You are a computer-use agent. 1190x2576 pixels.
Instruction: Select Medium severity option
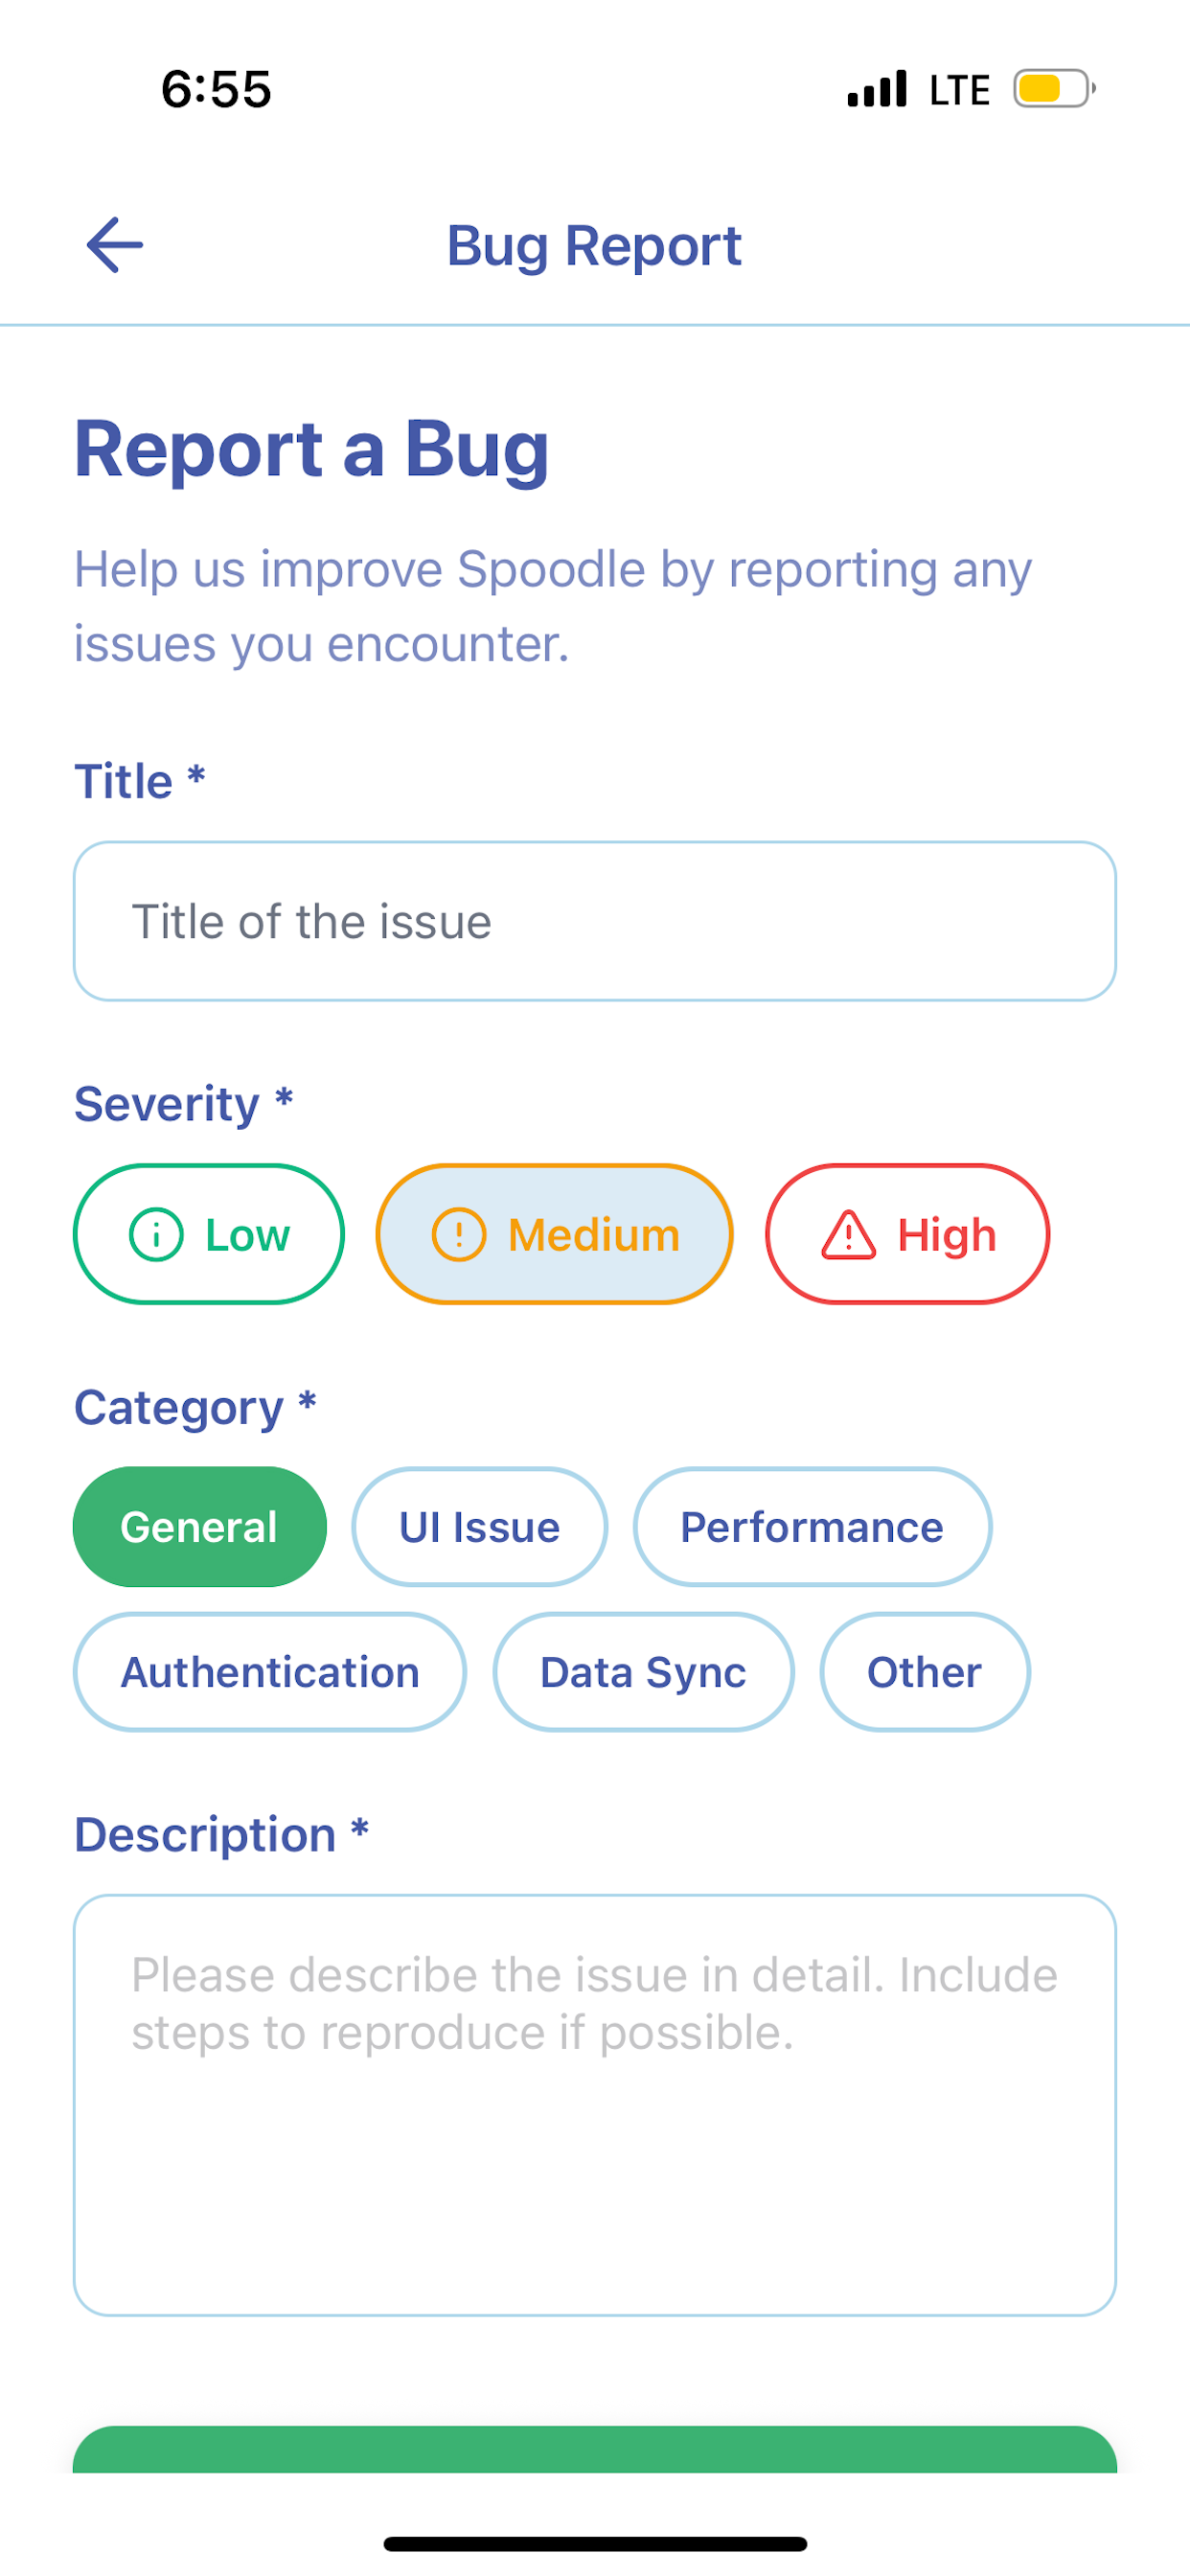point(555,1234)
